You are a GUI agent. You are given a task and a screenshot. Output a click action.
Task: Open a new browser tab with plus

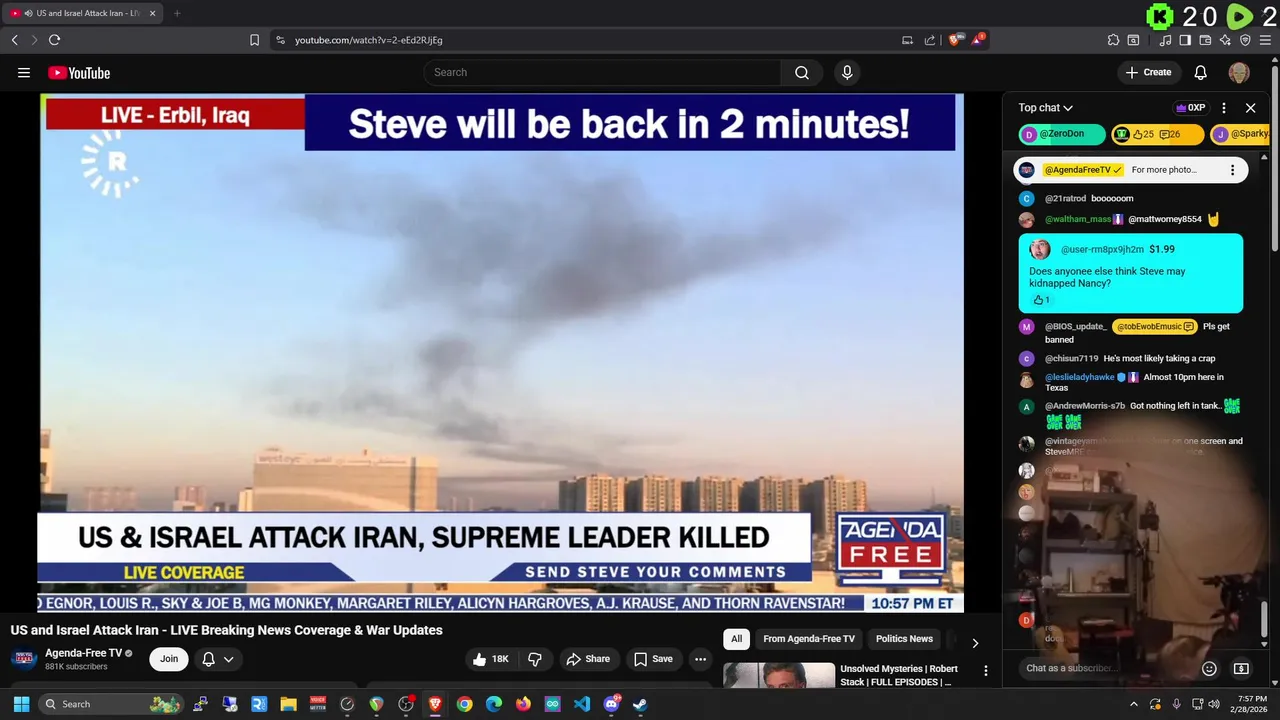[177, 13]
